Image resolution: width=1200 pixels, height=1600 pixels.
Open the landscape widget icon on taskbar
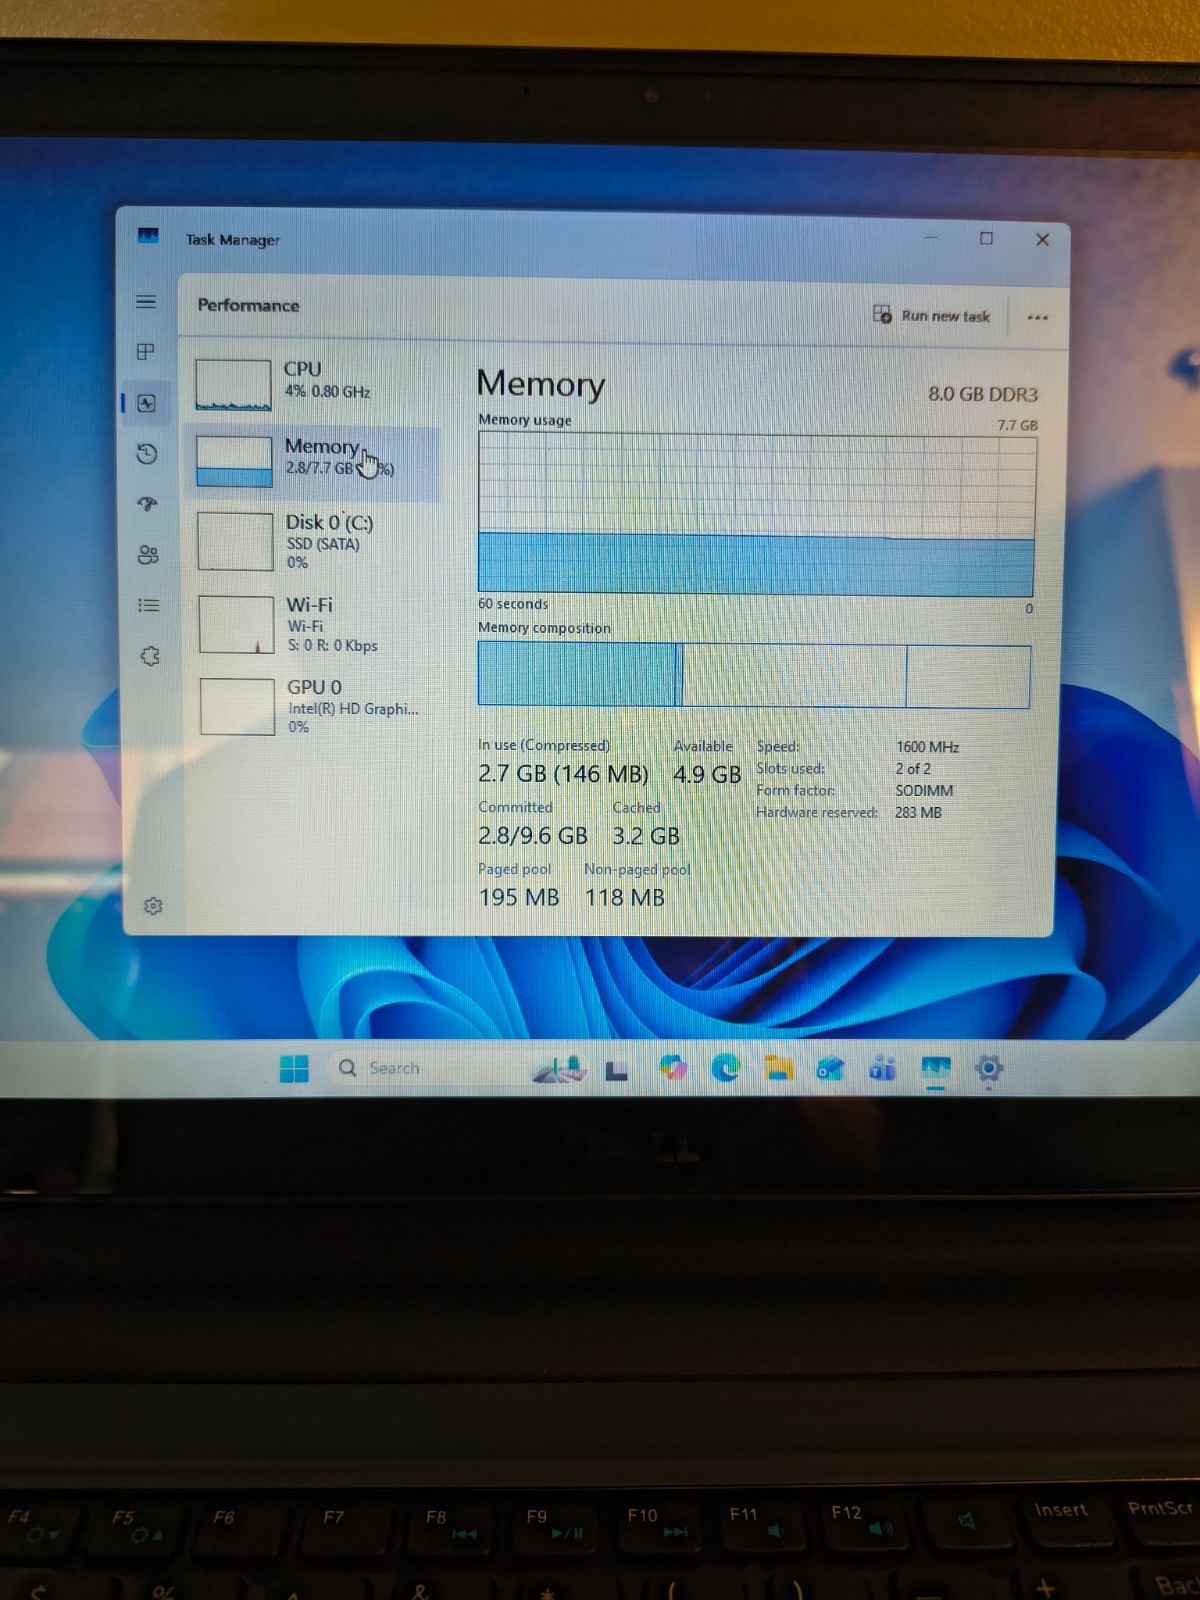pyautogui.click(x=559, y=1069)
